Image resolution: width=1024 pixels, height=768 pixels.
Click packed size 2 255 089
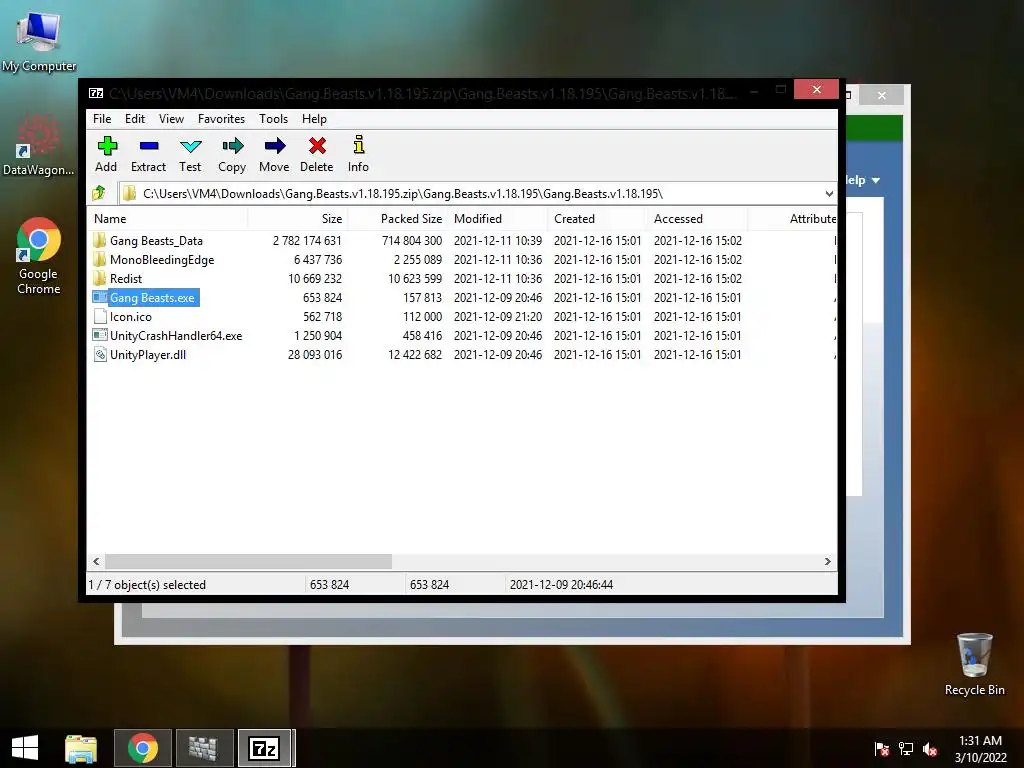pyautogui.click(x=418, y=260)
